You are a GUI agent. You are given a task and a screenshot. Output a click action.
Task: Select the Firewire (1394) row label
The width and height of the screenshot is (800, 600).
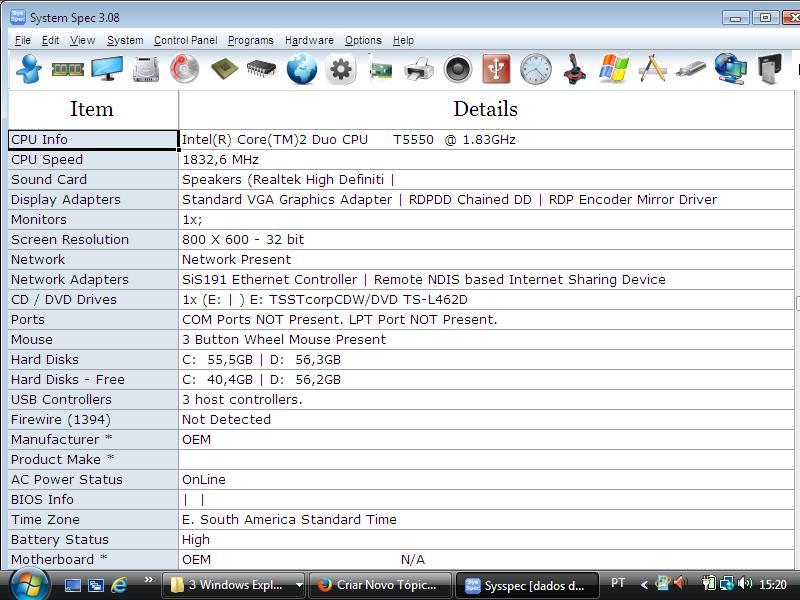point(93,419)
